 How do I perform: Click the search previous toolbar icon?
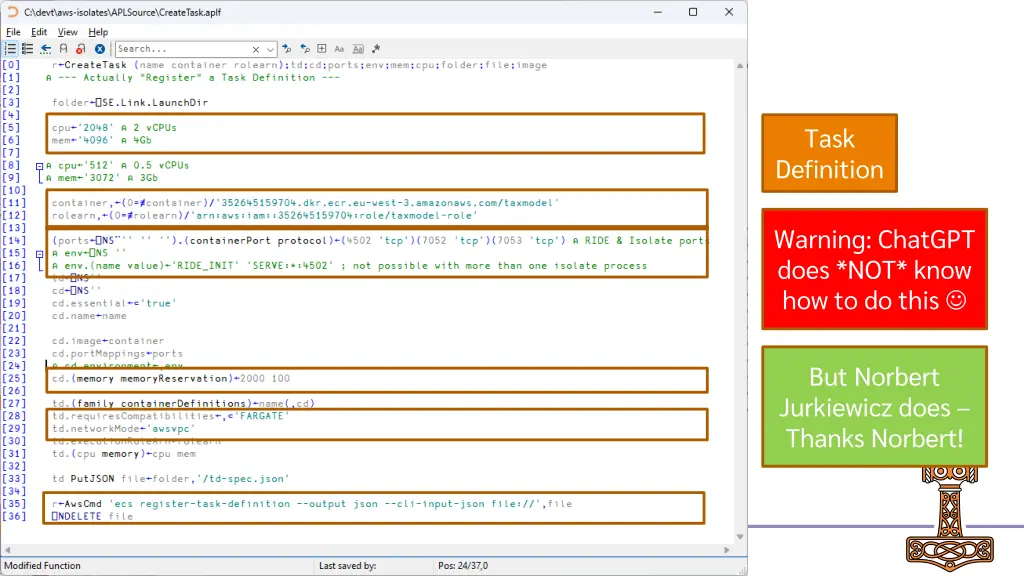[x=305, y=49]
